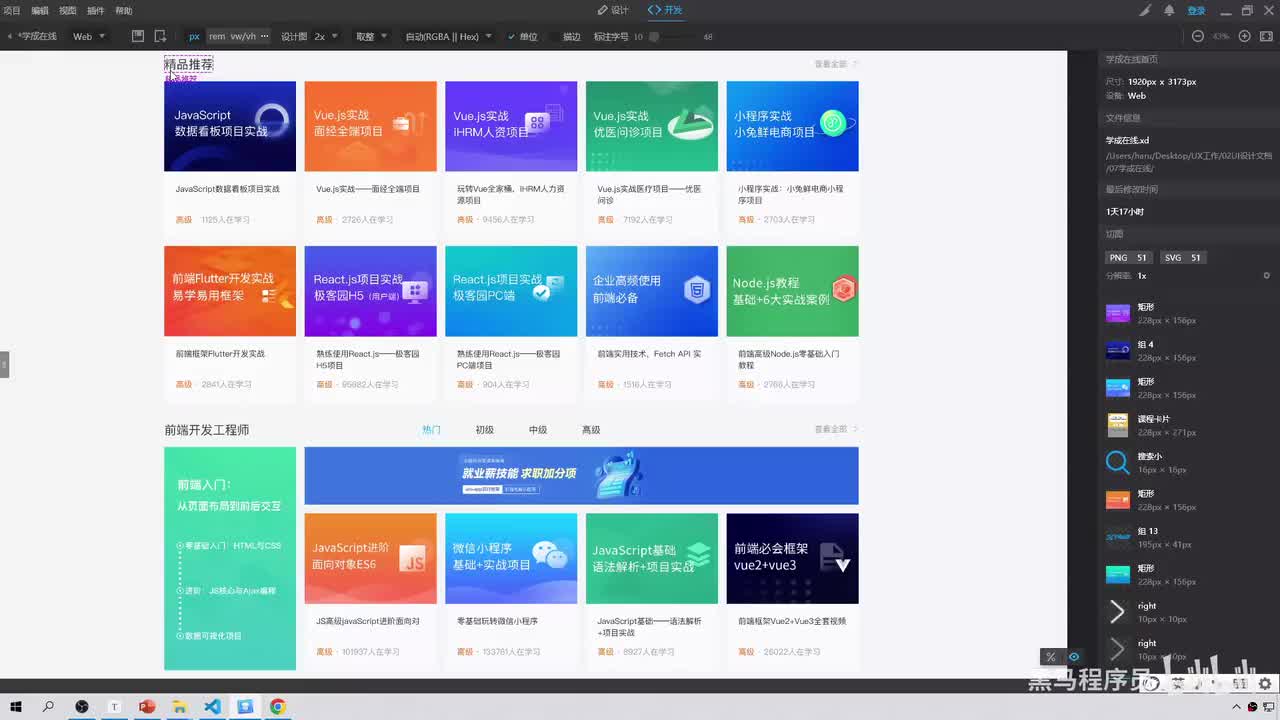Click the first right-arrow slice icon

point(1117,611)
